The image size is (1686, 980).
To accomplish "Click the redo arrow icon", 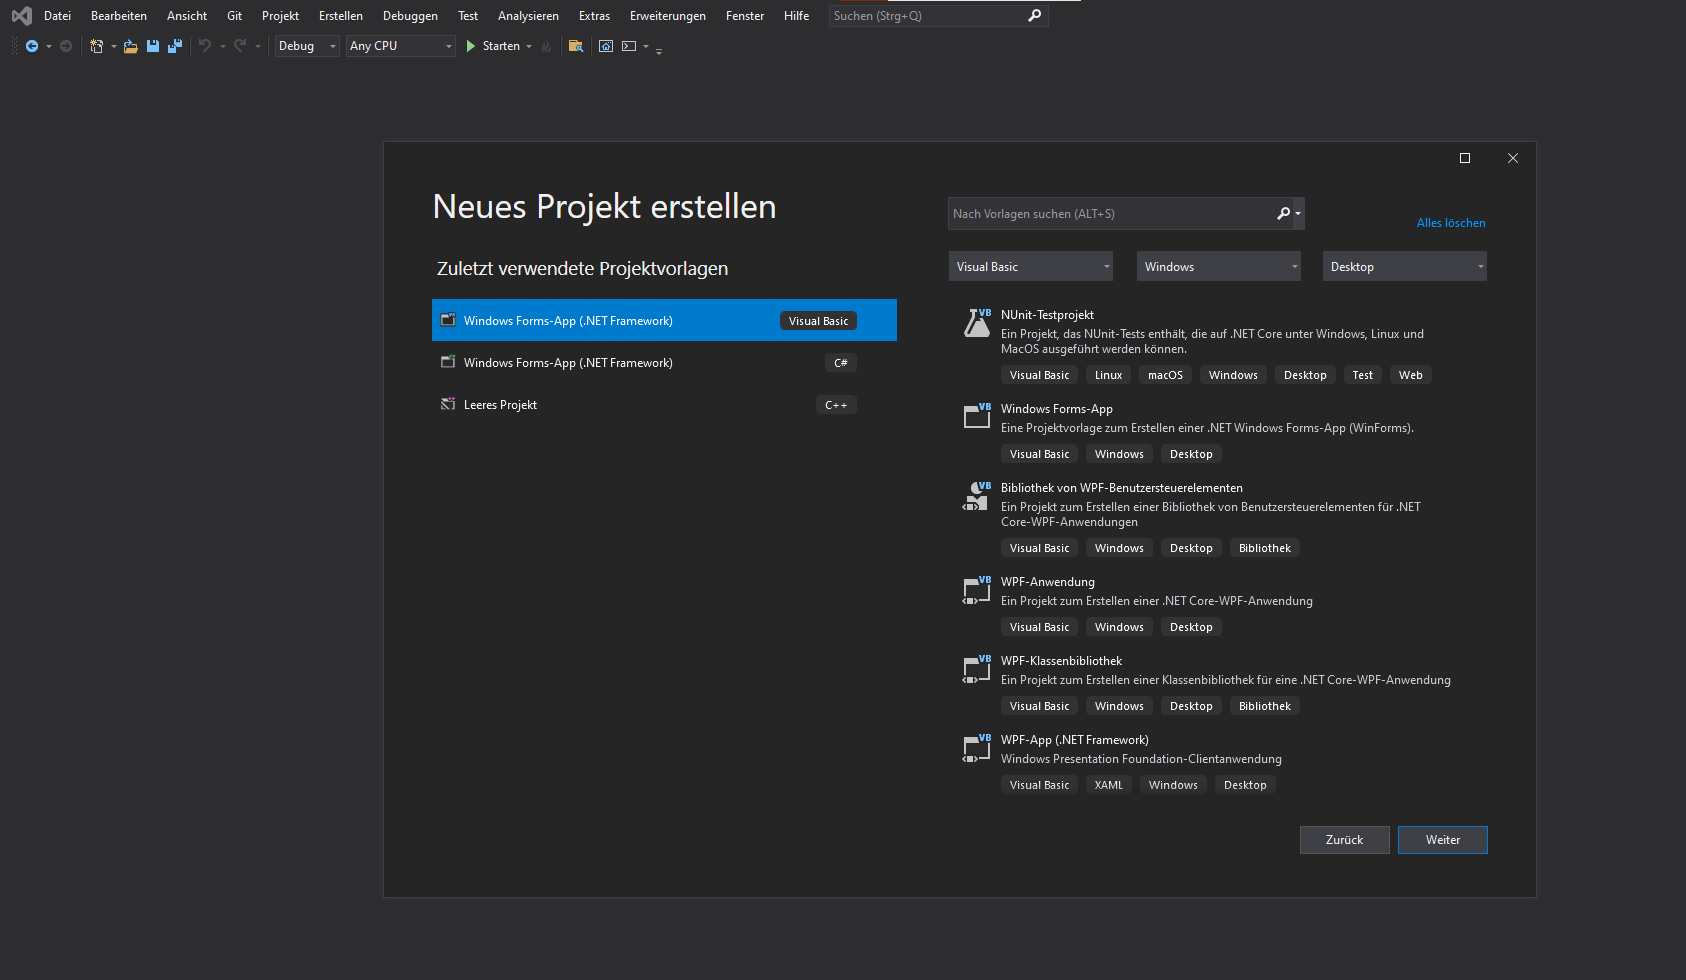I will pos(240,46).
